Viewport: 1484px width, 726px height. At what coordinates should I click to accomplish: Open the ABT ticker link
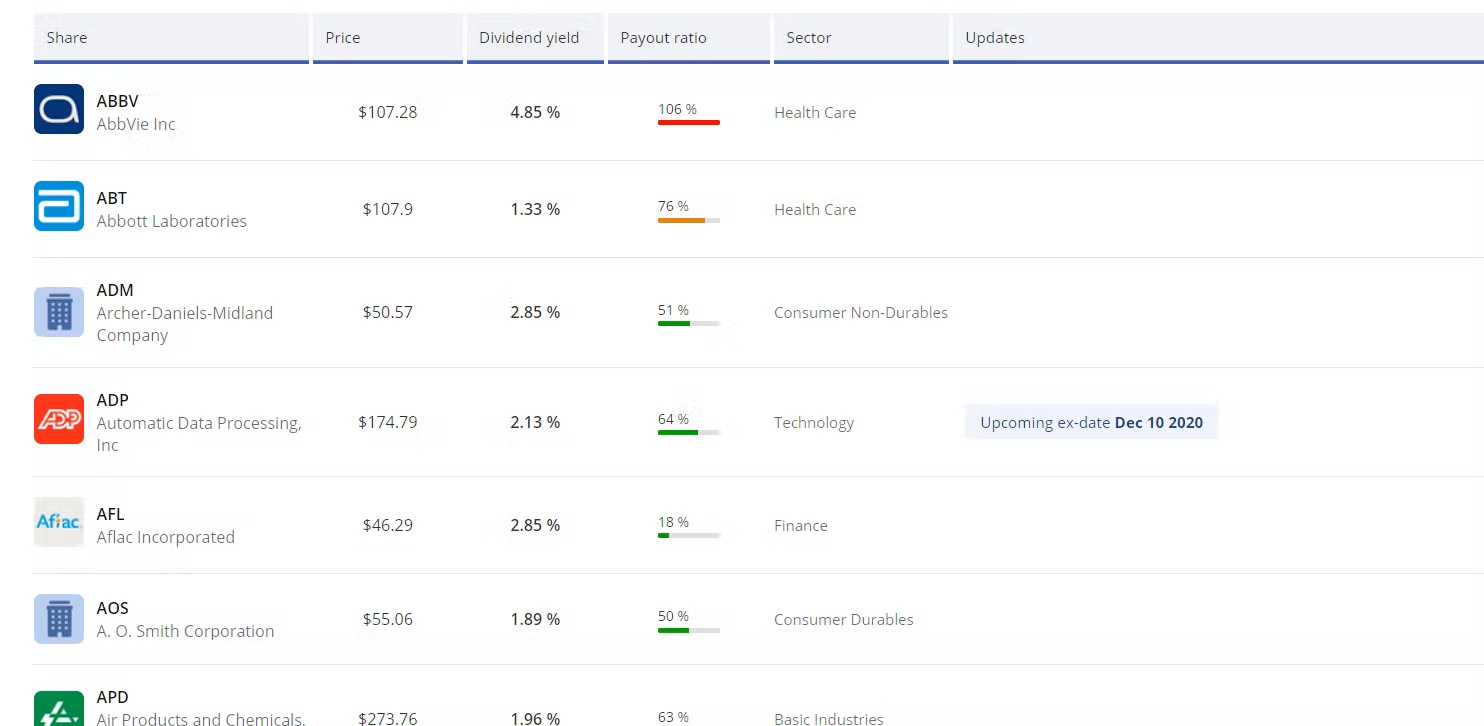(112, 198)
